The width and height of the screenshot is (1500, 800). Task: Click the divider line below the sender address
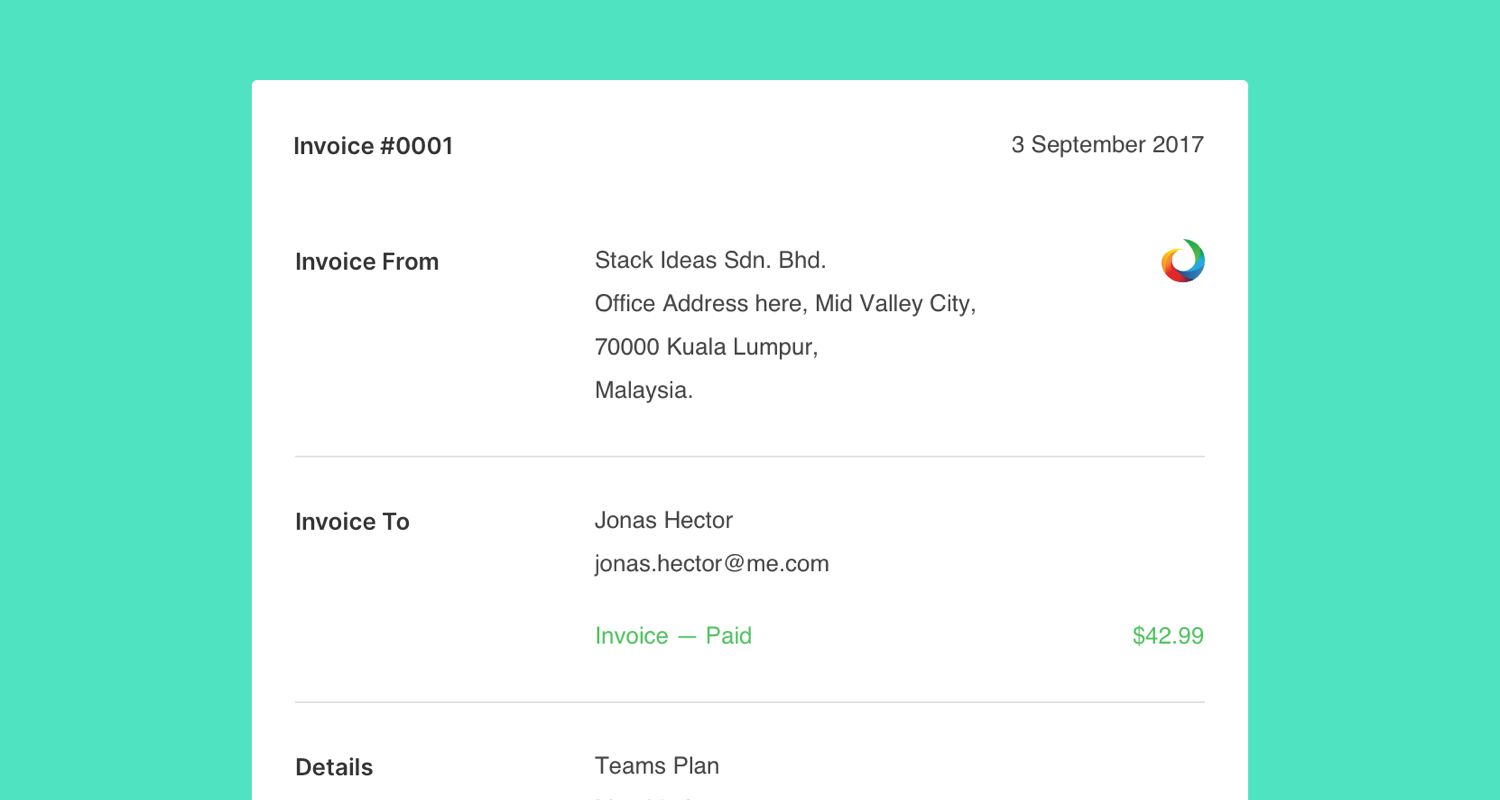point(750,457)
